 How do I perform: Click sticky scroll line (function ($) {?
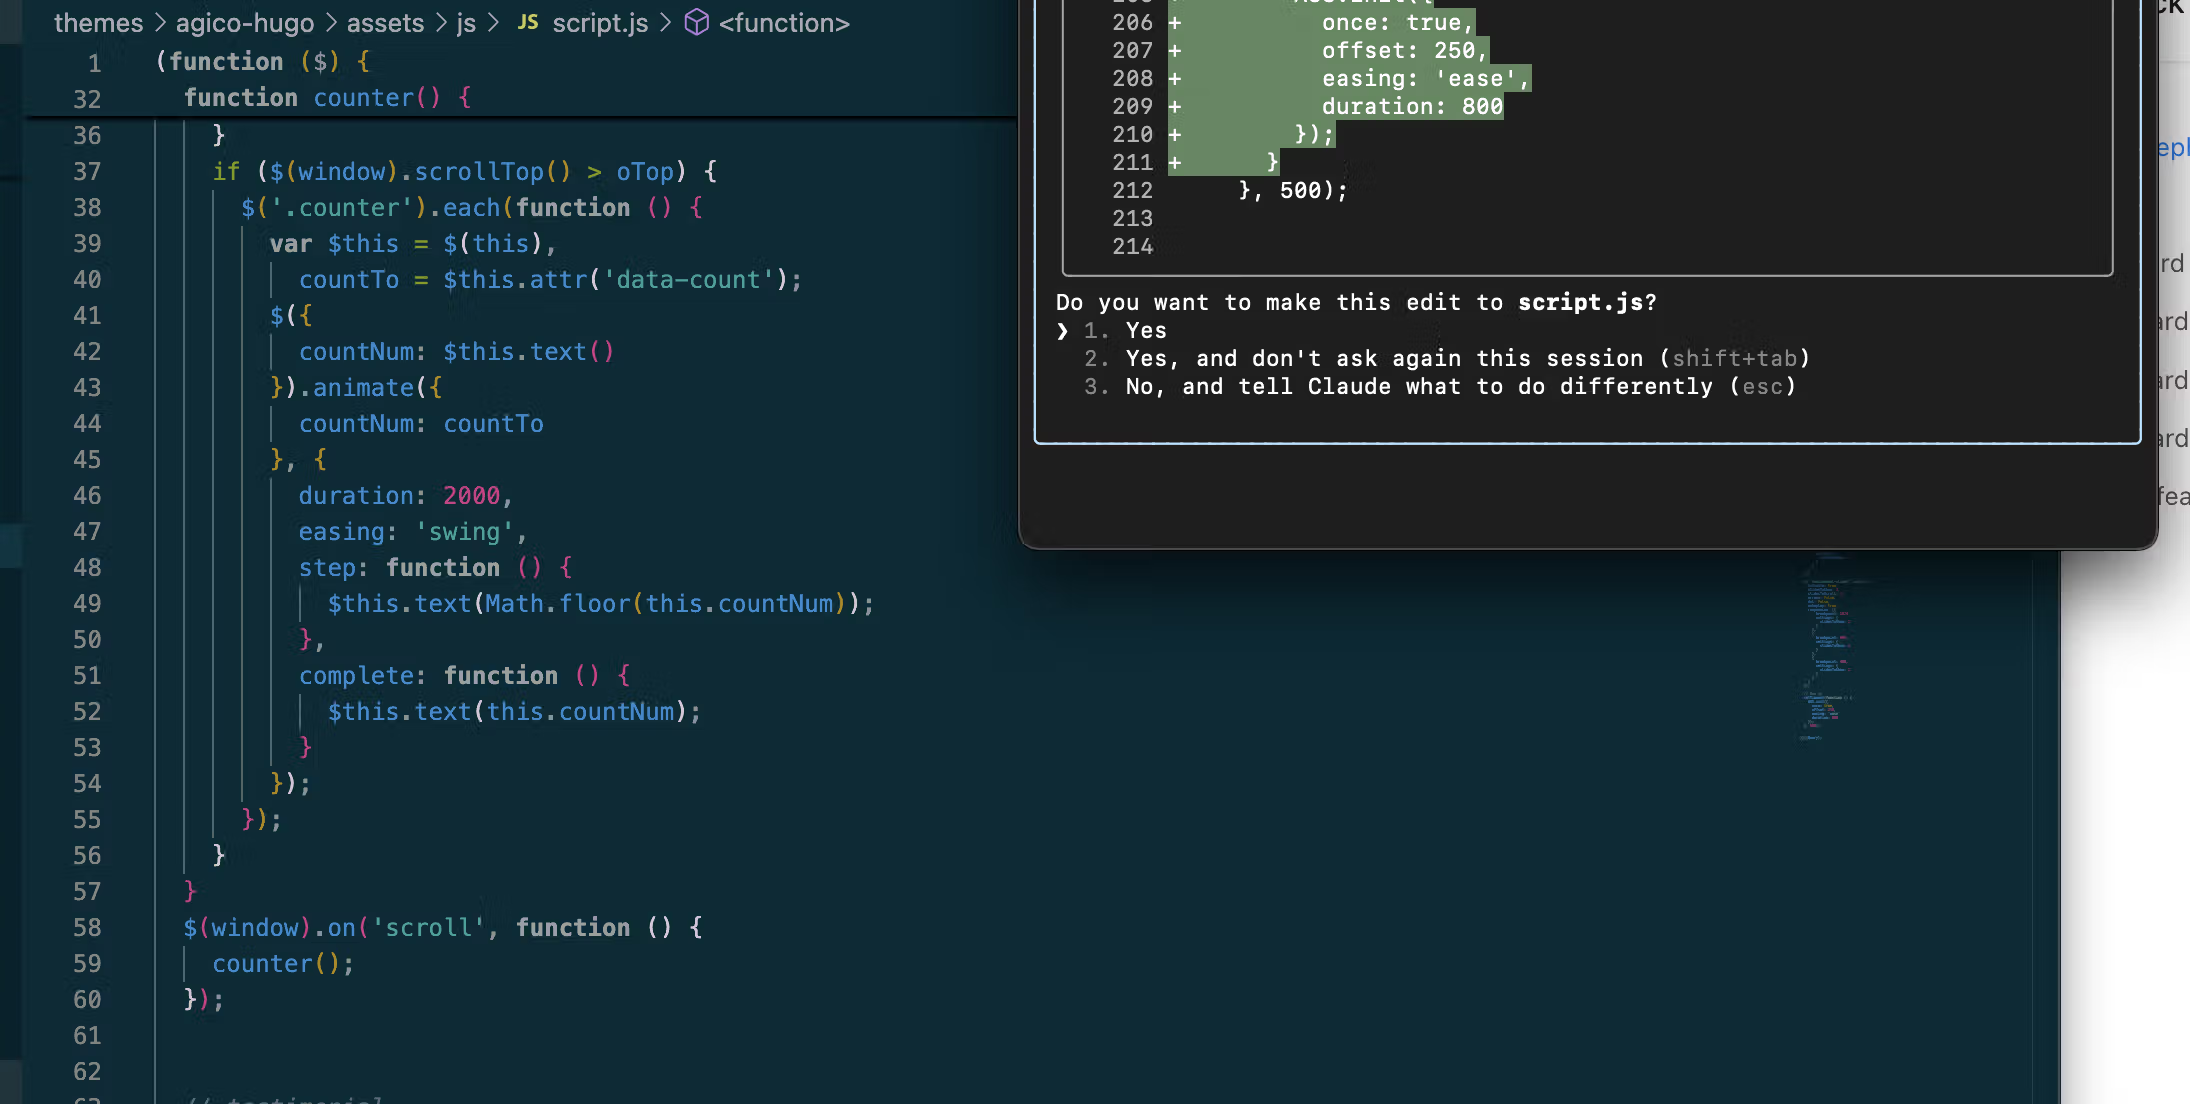coord(263,62)
